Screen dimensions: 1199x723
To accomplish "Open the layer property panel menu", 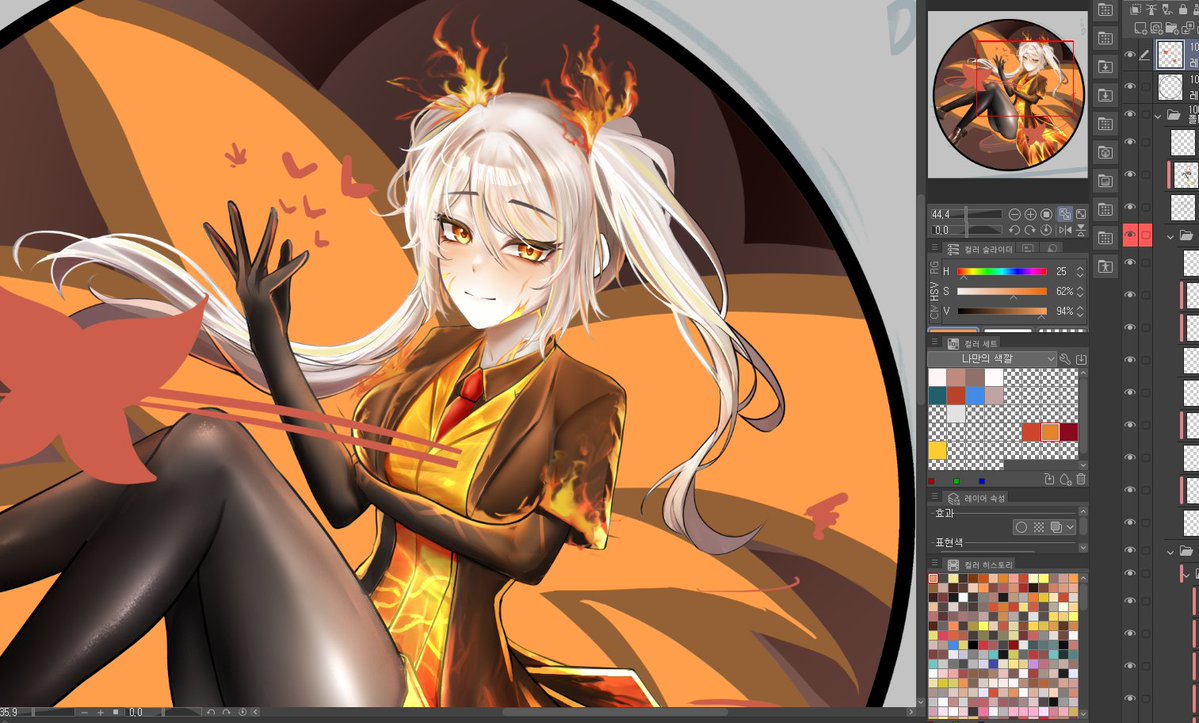I will [934, 497].
